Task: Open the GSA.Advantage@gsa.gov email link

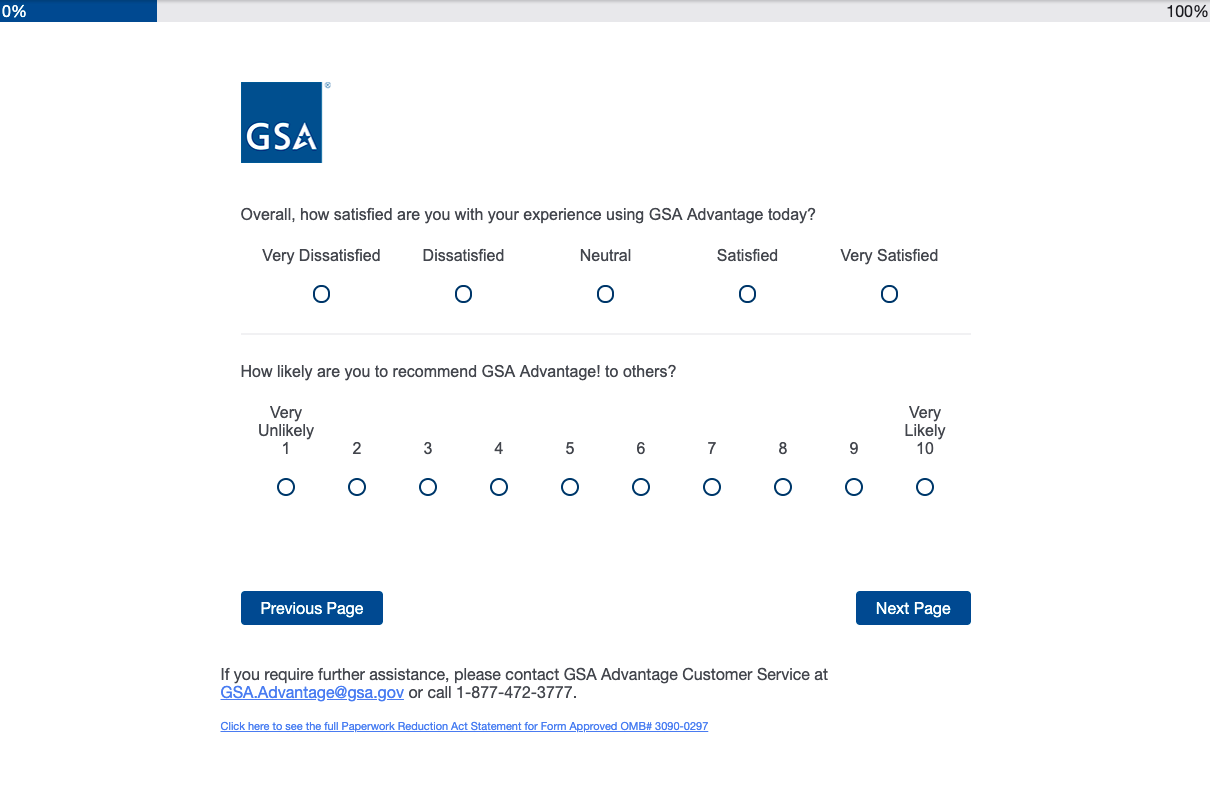Action: pyautogui.click(x=312, y=692)
